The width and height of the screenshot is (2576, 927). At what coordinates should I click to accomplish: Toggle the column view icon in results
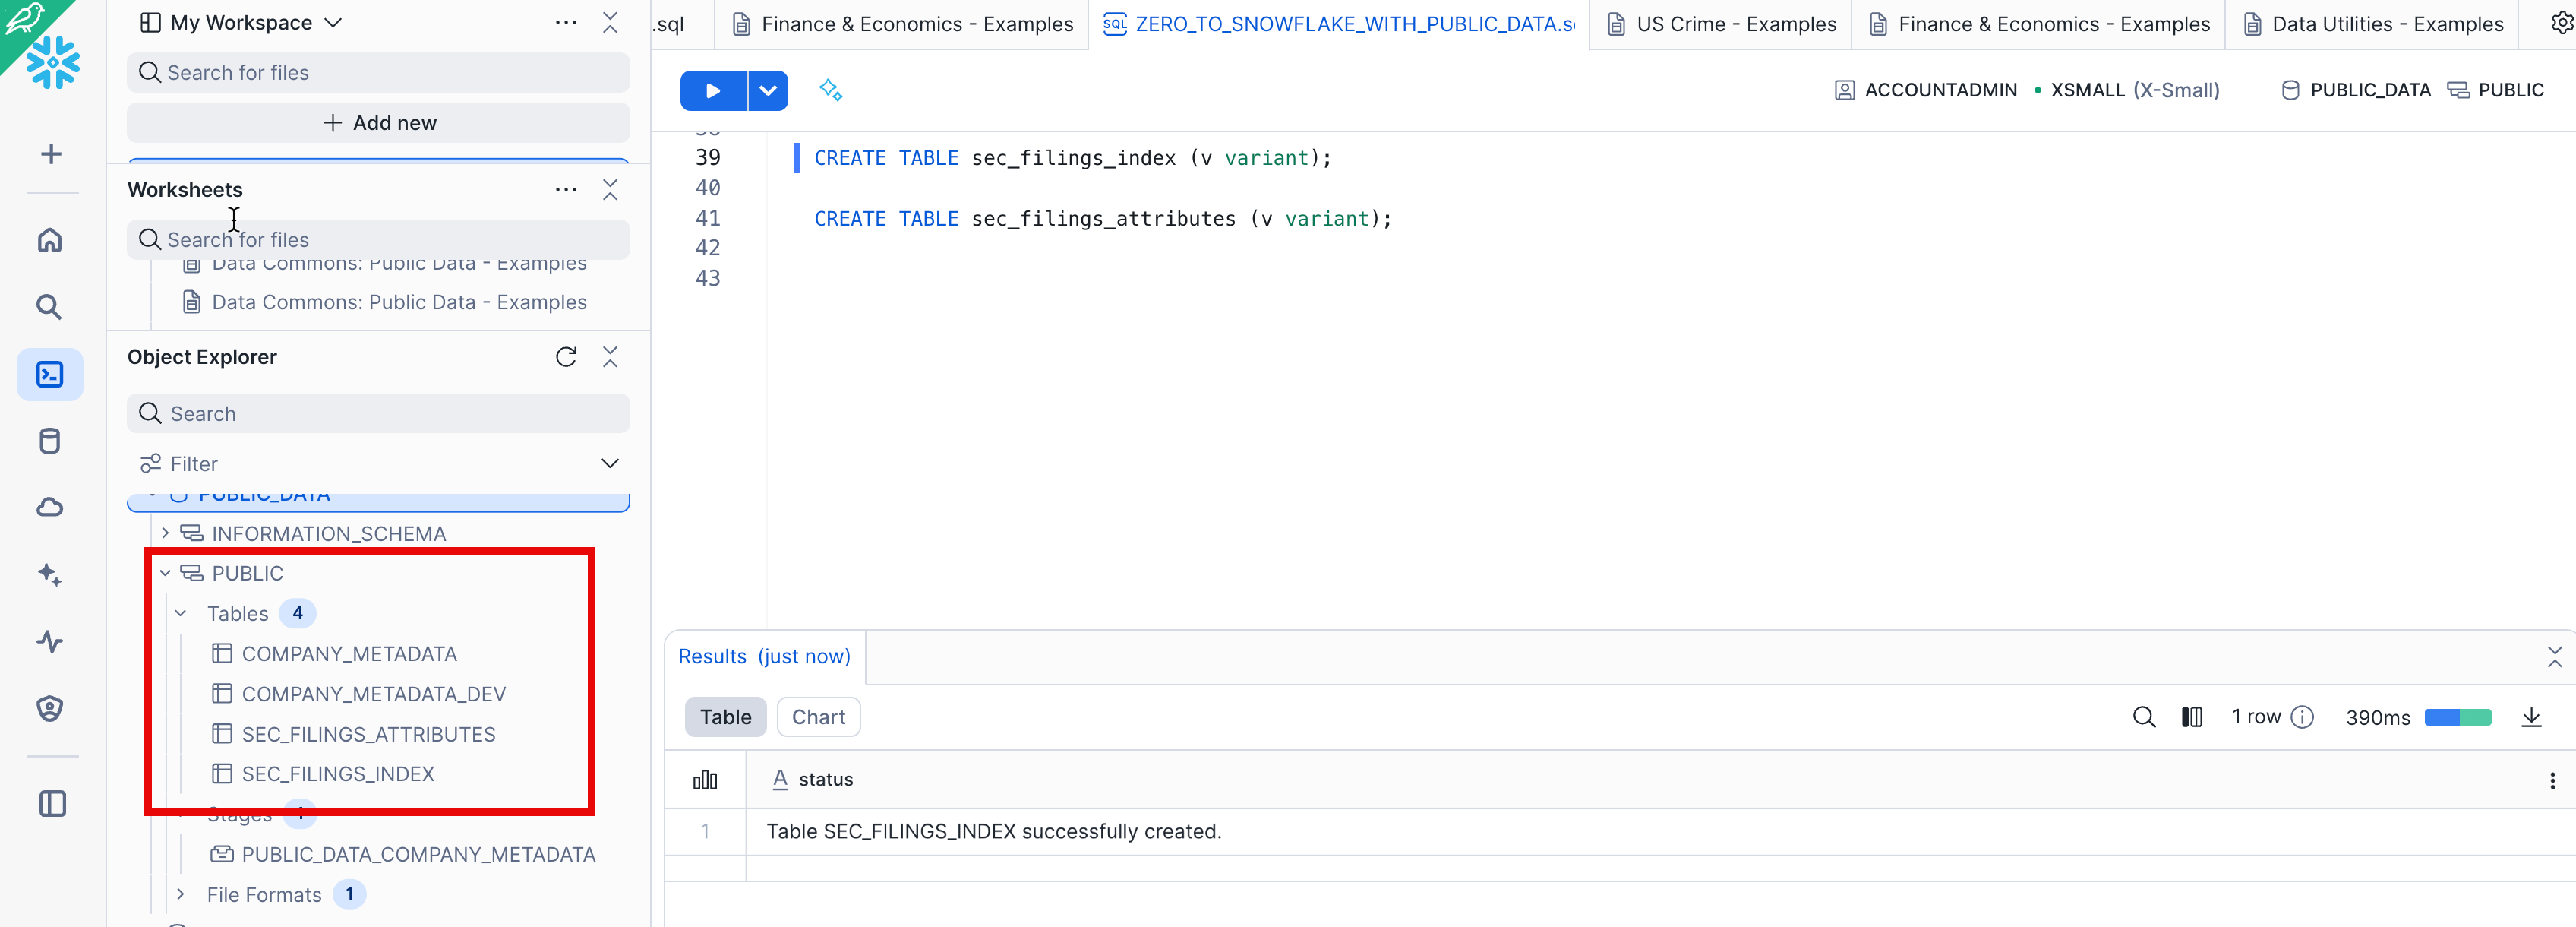(2191, 717)
